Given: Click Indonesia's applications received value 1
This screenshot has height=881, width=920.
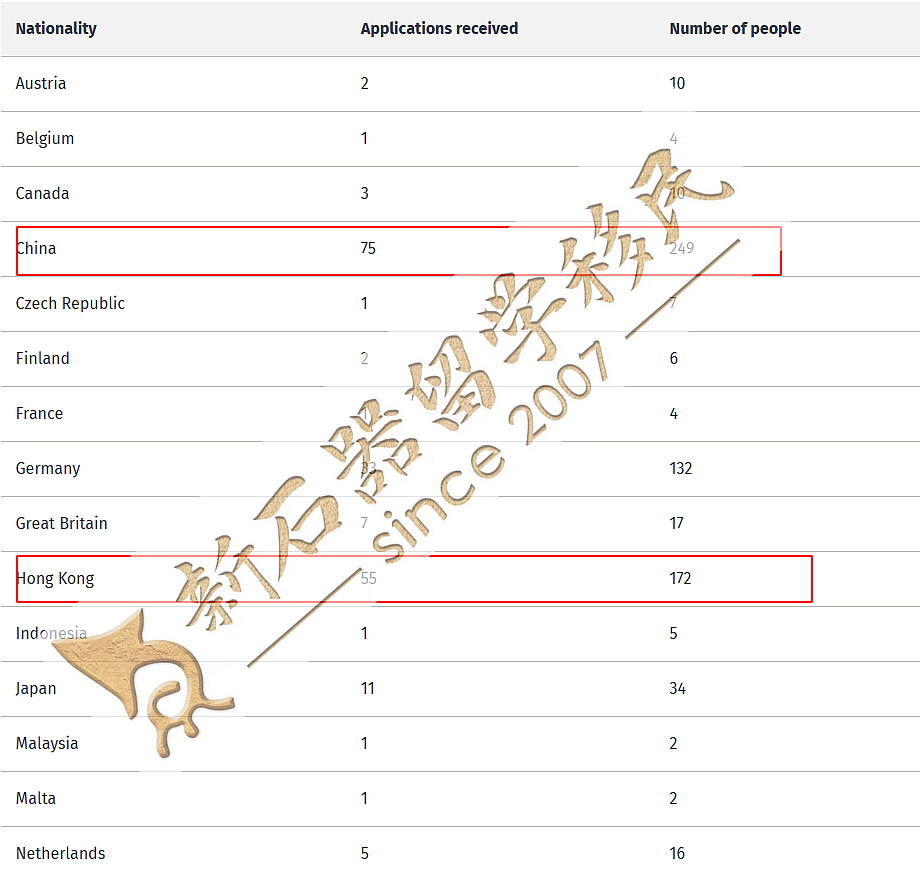Looking at the screenshot, I should coord(364,633).
